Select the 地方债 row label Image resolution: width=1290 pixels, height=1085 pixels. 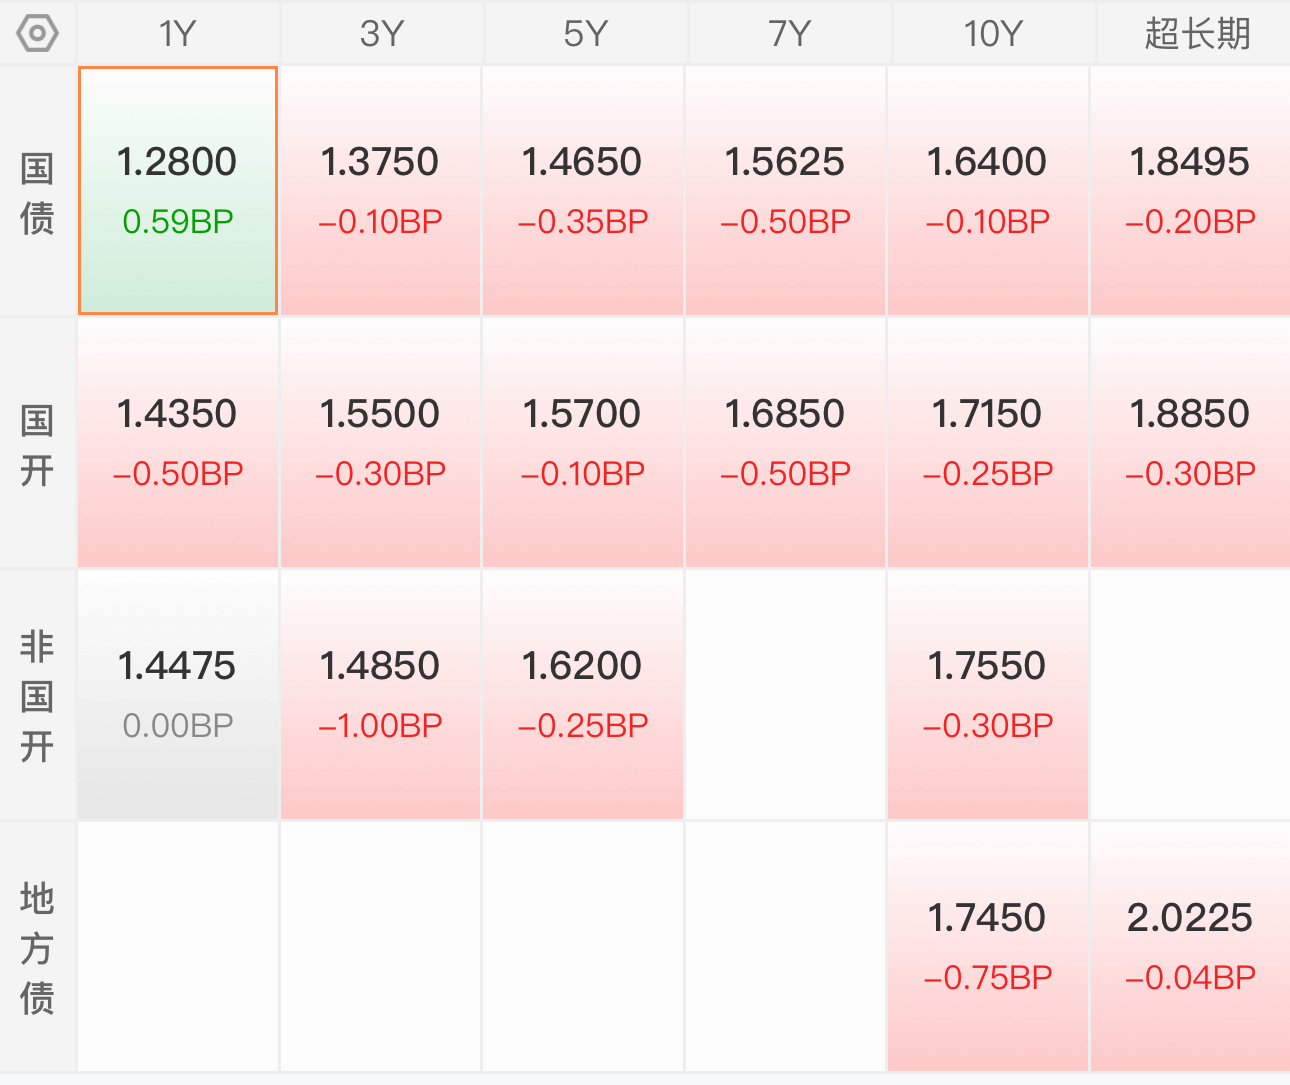tap(37, 948)
